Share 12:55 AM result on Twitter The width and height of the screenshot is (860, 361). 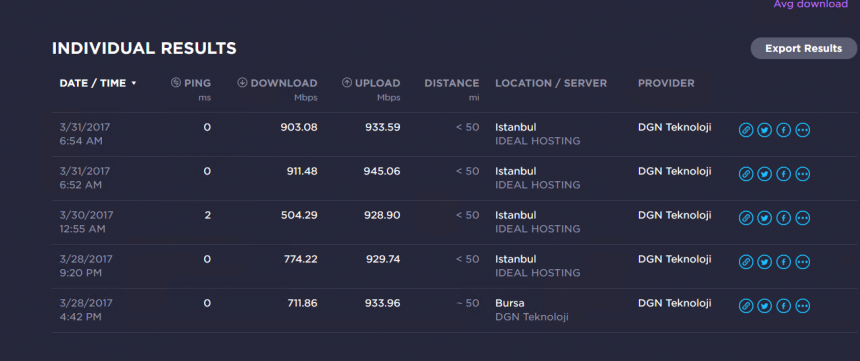click(x=765, y=218)
